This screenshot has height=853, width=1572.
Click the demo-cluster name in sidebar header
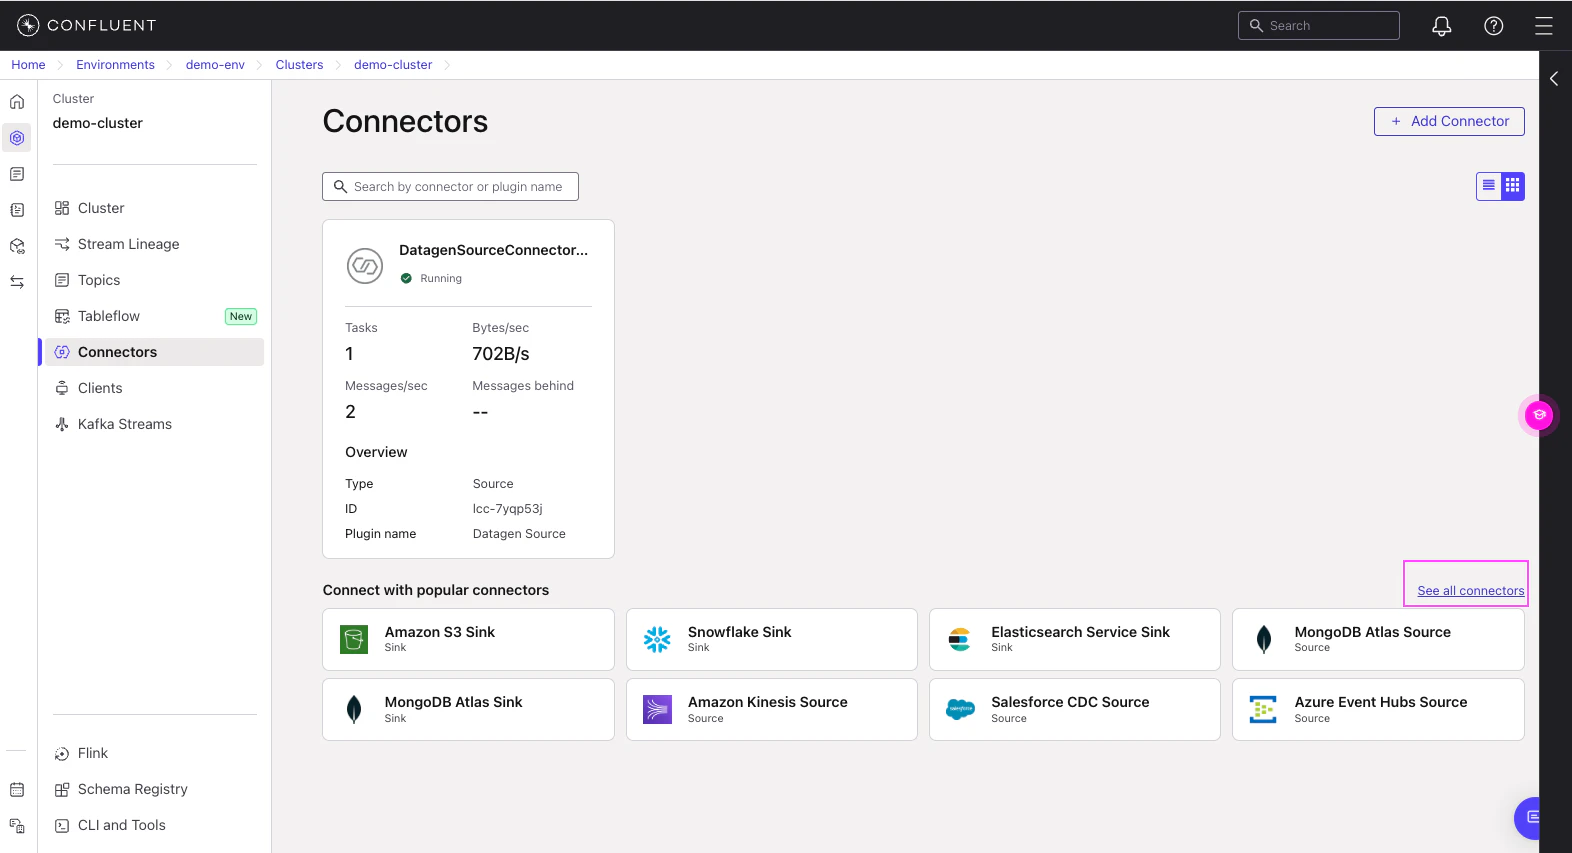point(98,123)
